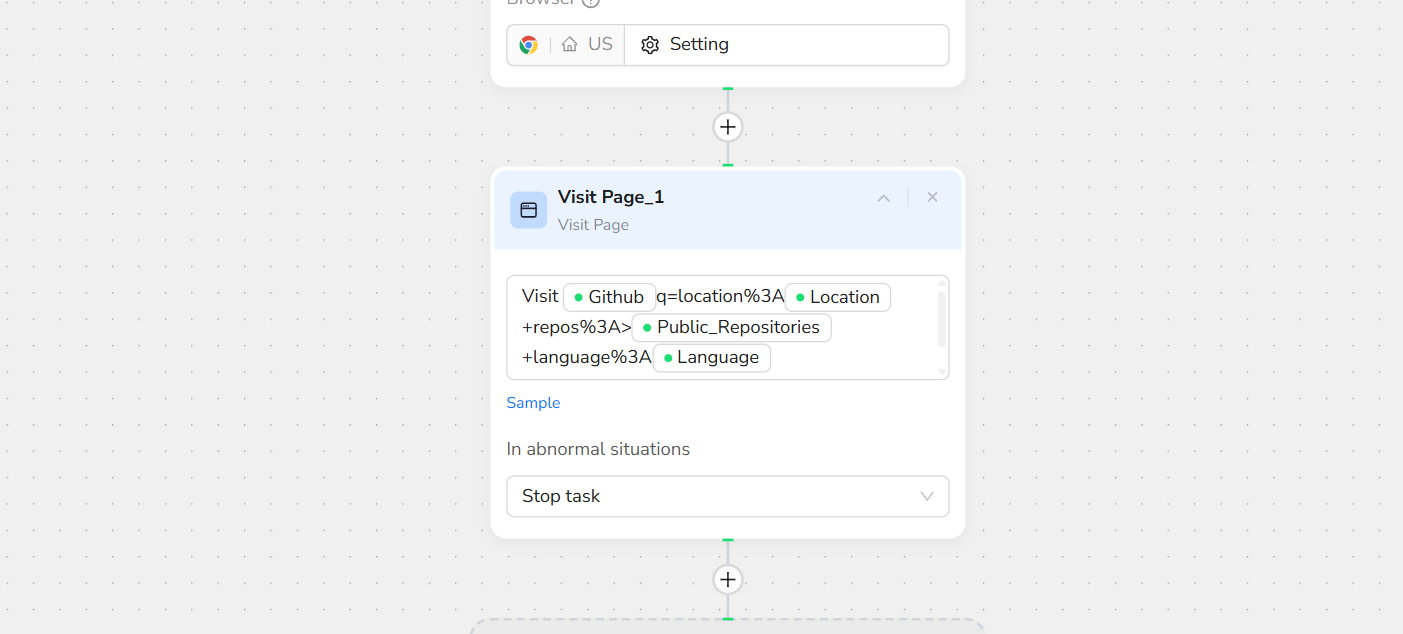Click the Language variable chip
This screenshot has width=1403, height=634.
tap(711, 357)
